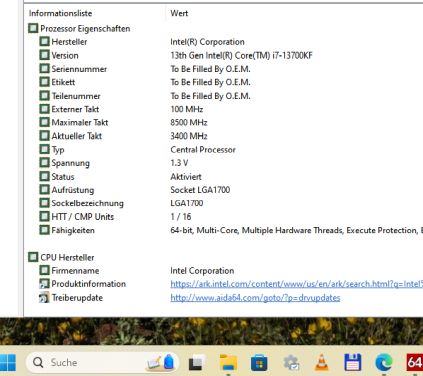Click the Wert column header
423x376 pixels.
point(179,13)
